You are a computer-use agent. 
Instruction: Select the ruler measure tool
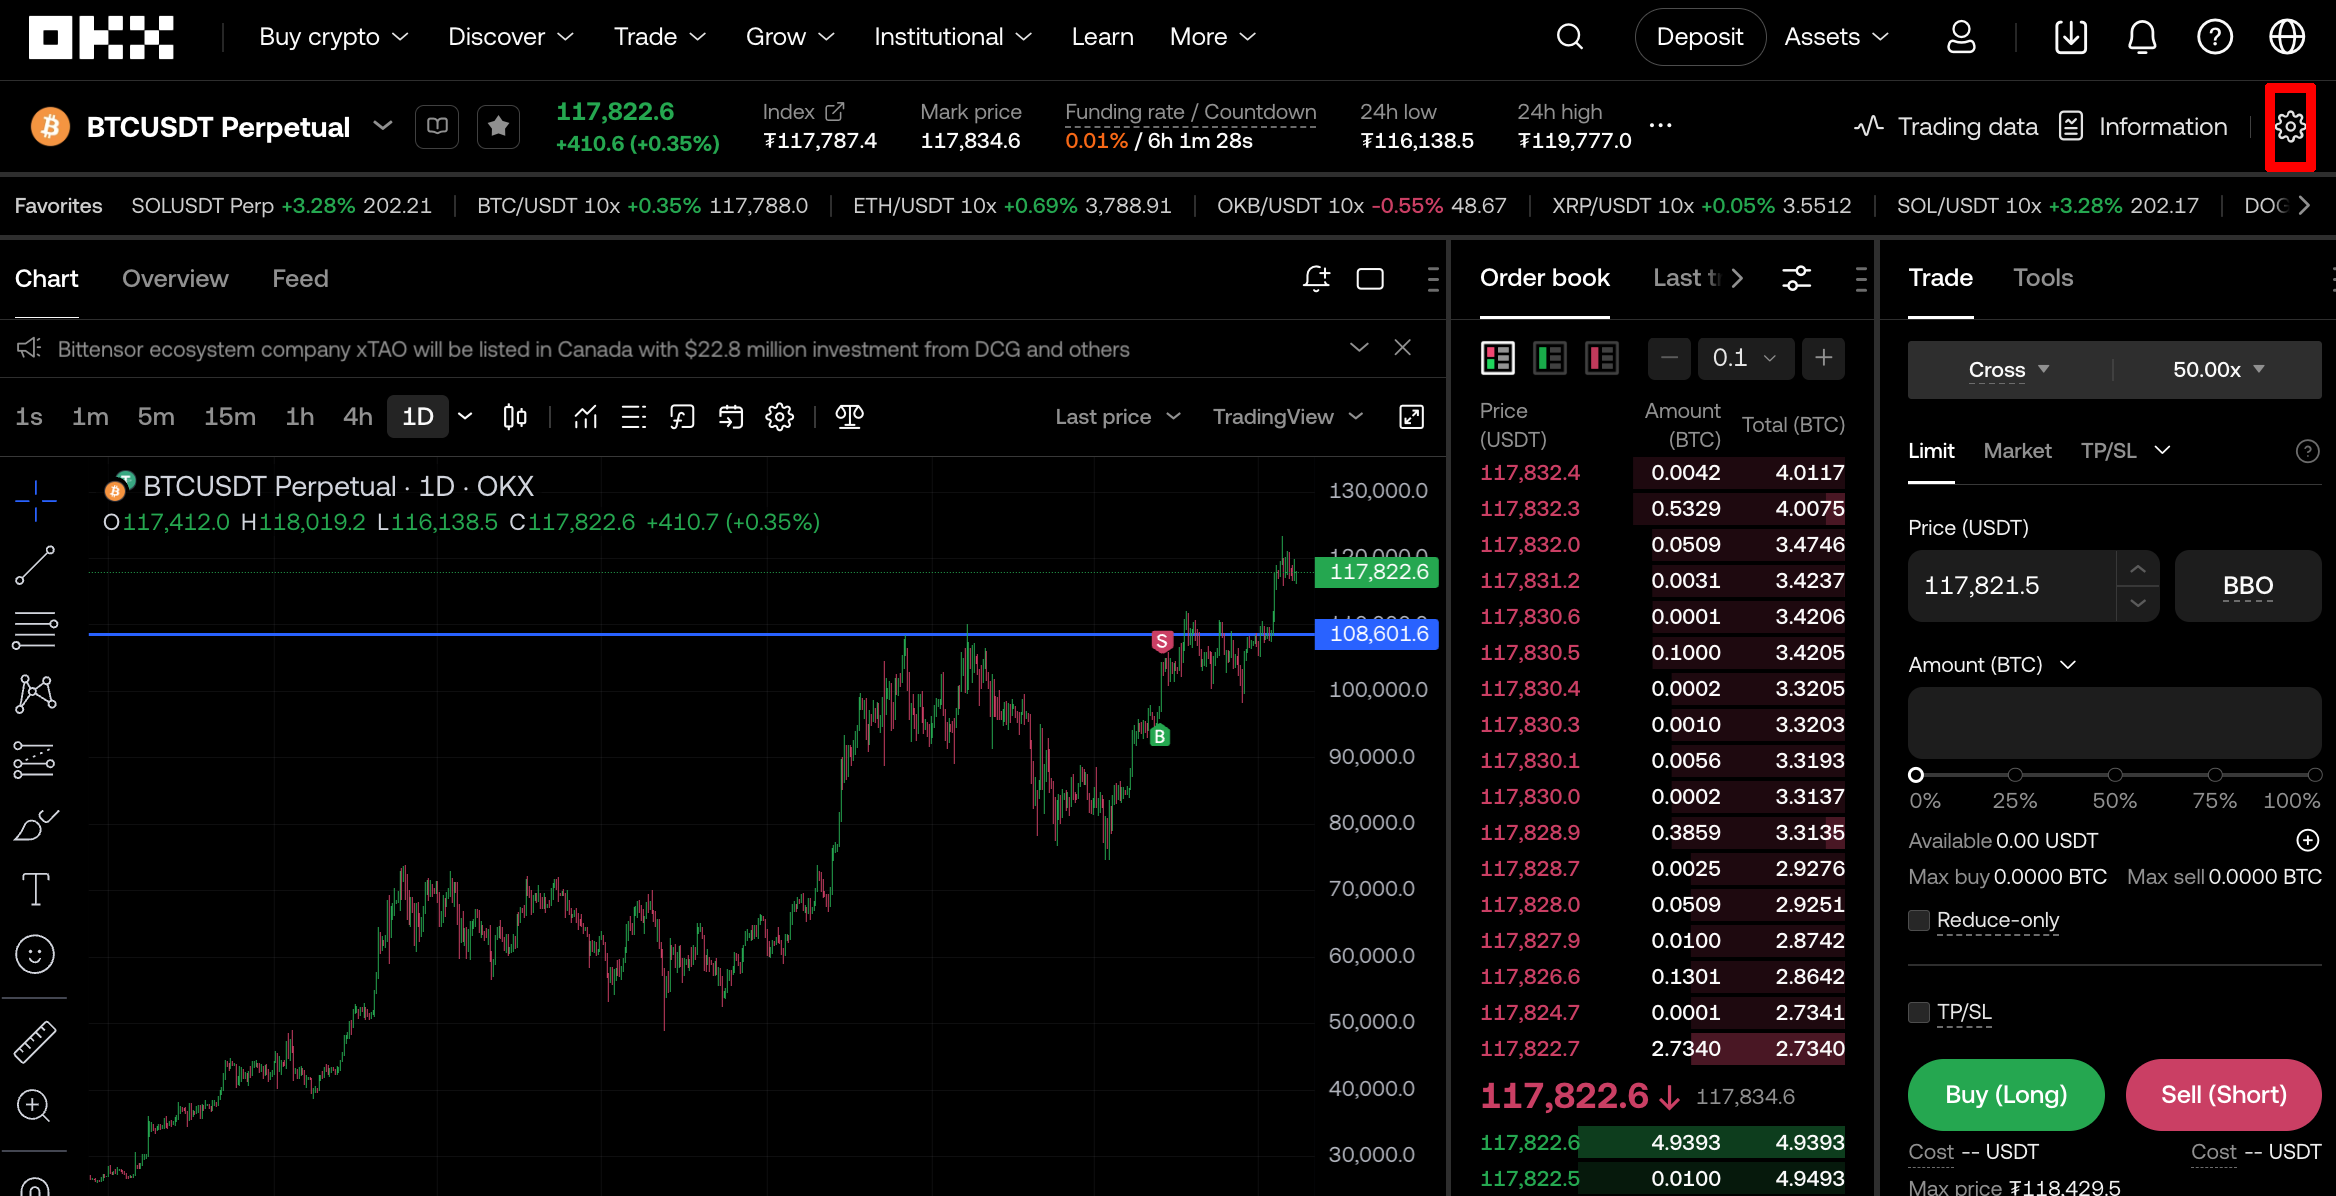point(35,1042)
